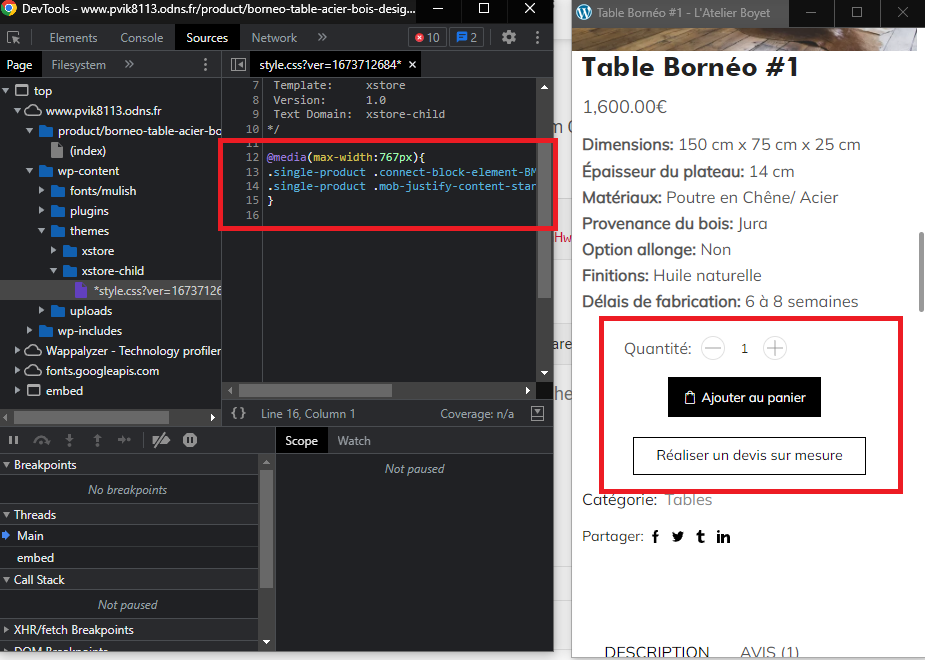Viewport: 925px width, 660px height.
Task: Pretty print with curly braces icon
Action: tap(238, 413)
